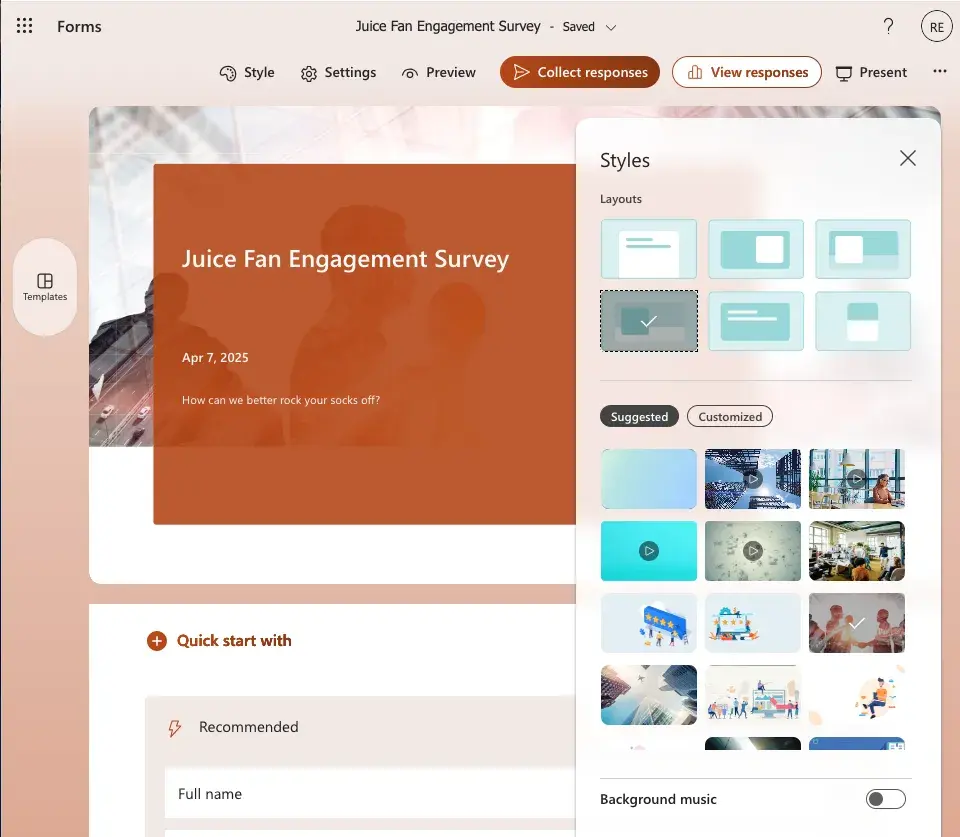Close the Styles panel
The image size is (960, 837).
(x=907, y=158)
